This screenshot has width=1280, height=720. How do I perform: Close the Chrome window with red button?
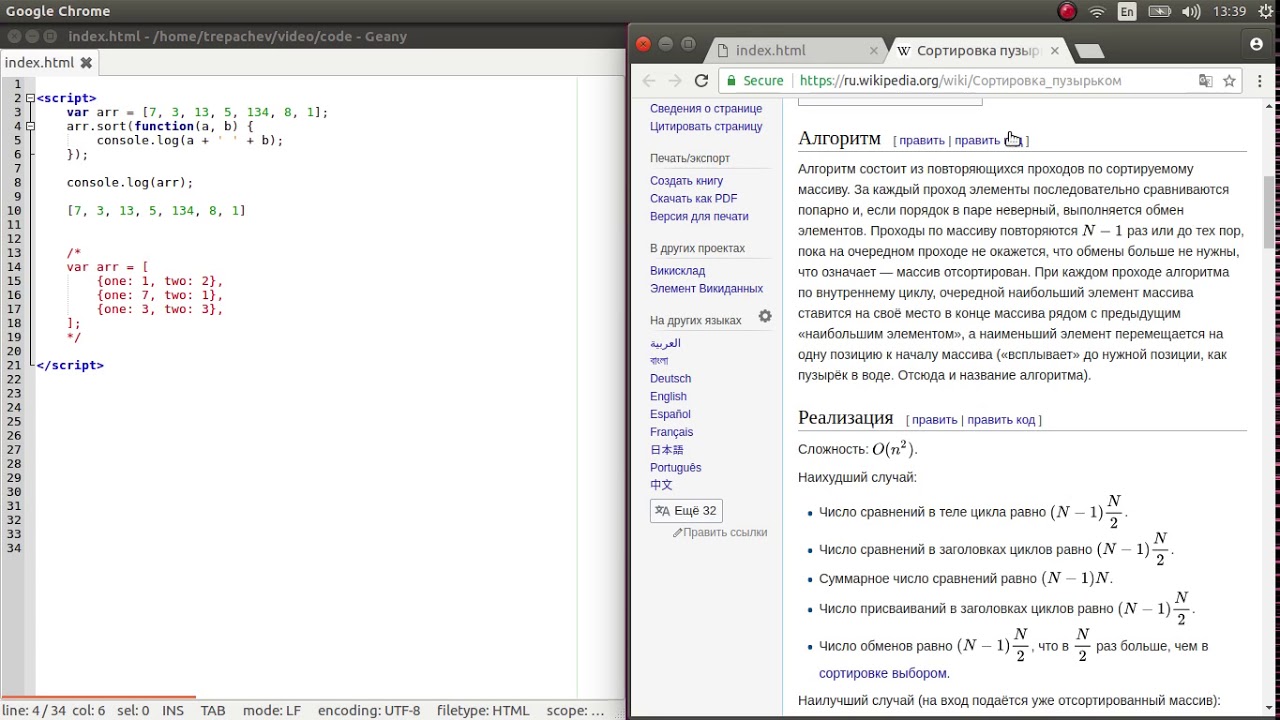643,44
